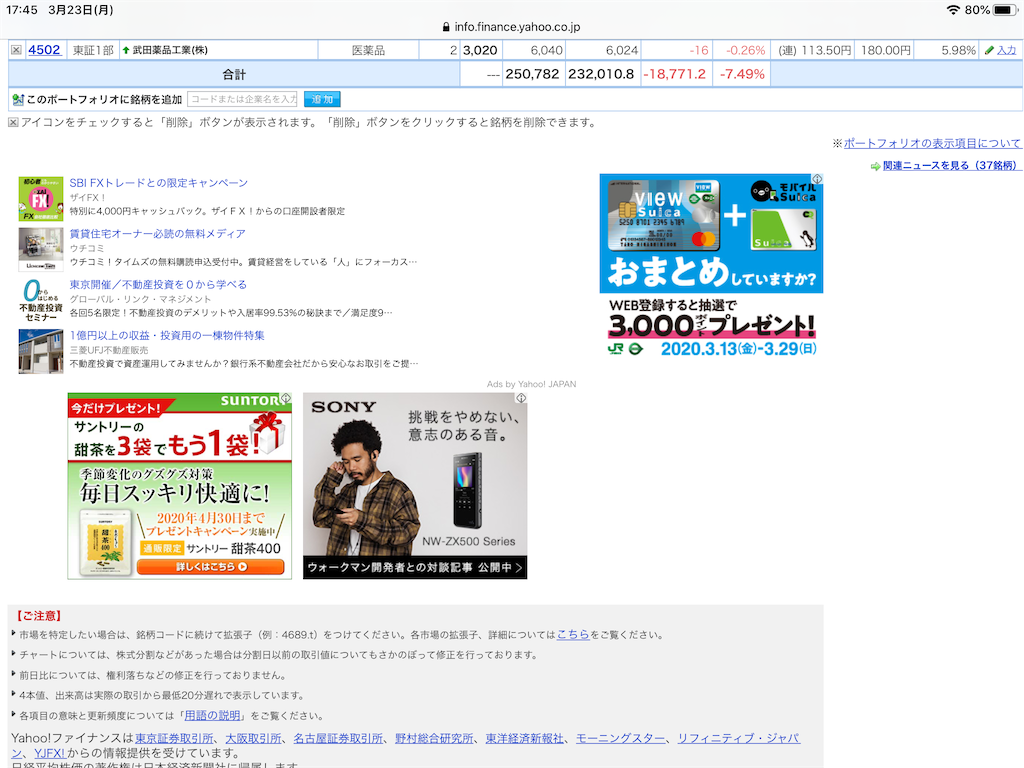Open the ZAi FX ad thumbnail

tap(40, 199)
